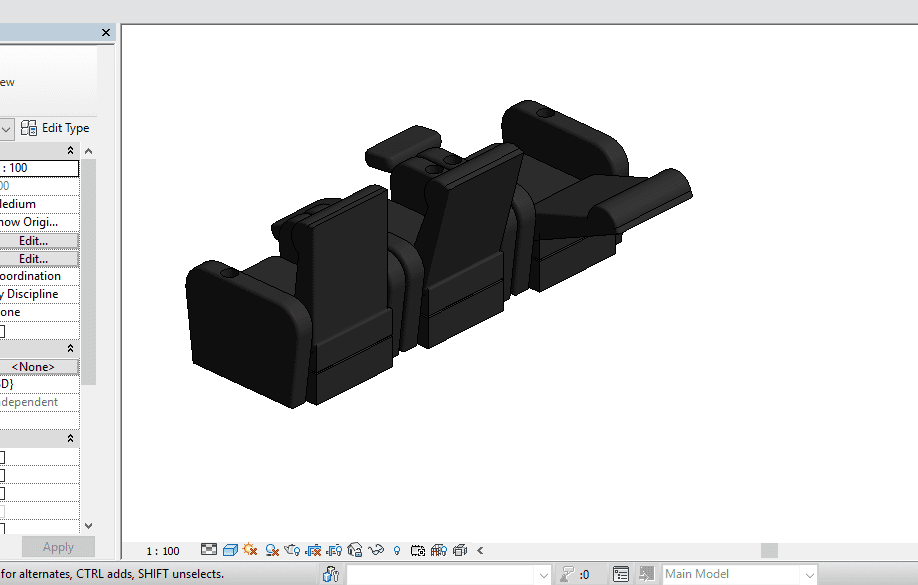Open the Visual Style menu icon
Viewport: 918px width, 585px height.
tap(229, 550)
